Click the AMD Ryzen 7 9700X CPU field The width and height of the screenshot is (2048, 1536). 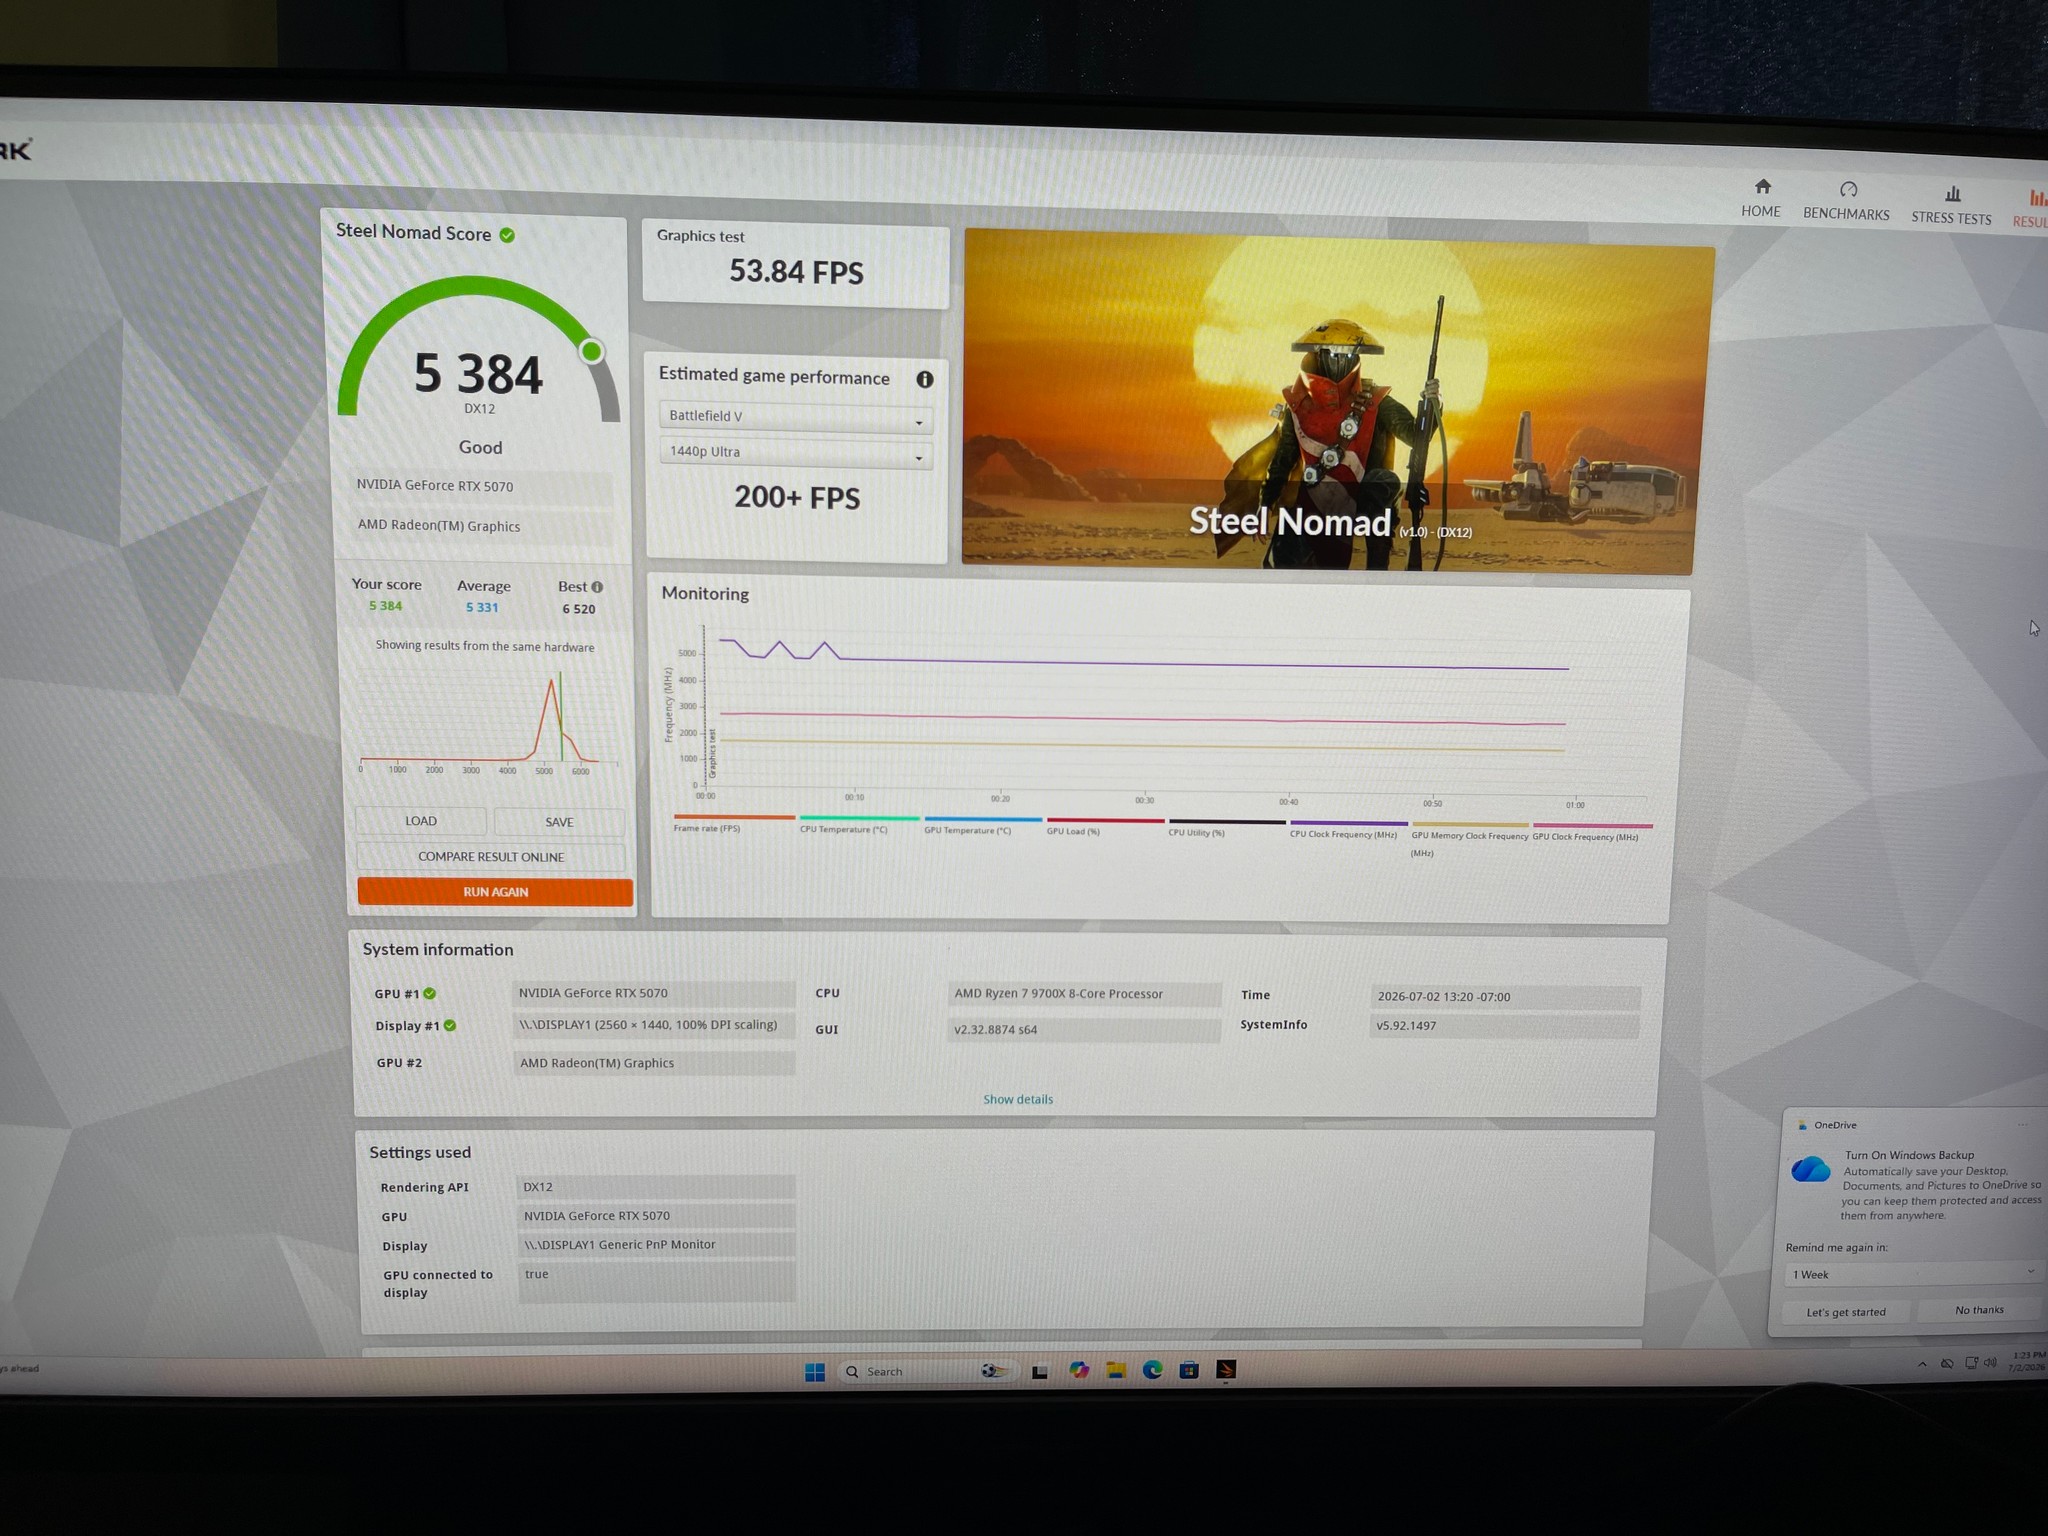coord(1085,994)
